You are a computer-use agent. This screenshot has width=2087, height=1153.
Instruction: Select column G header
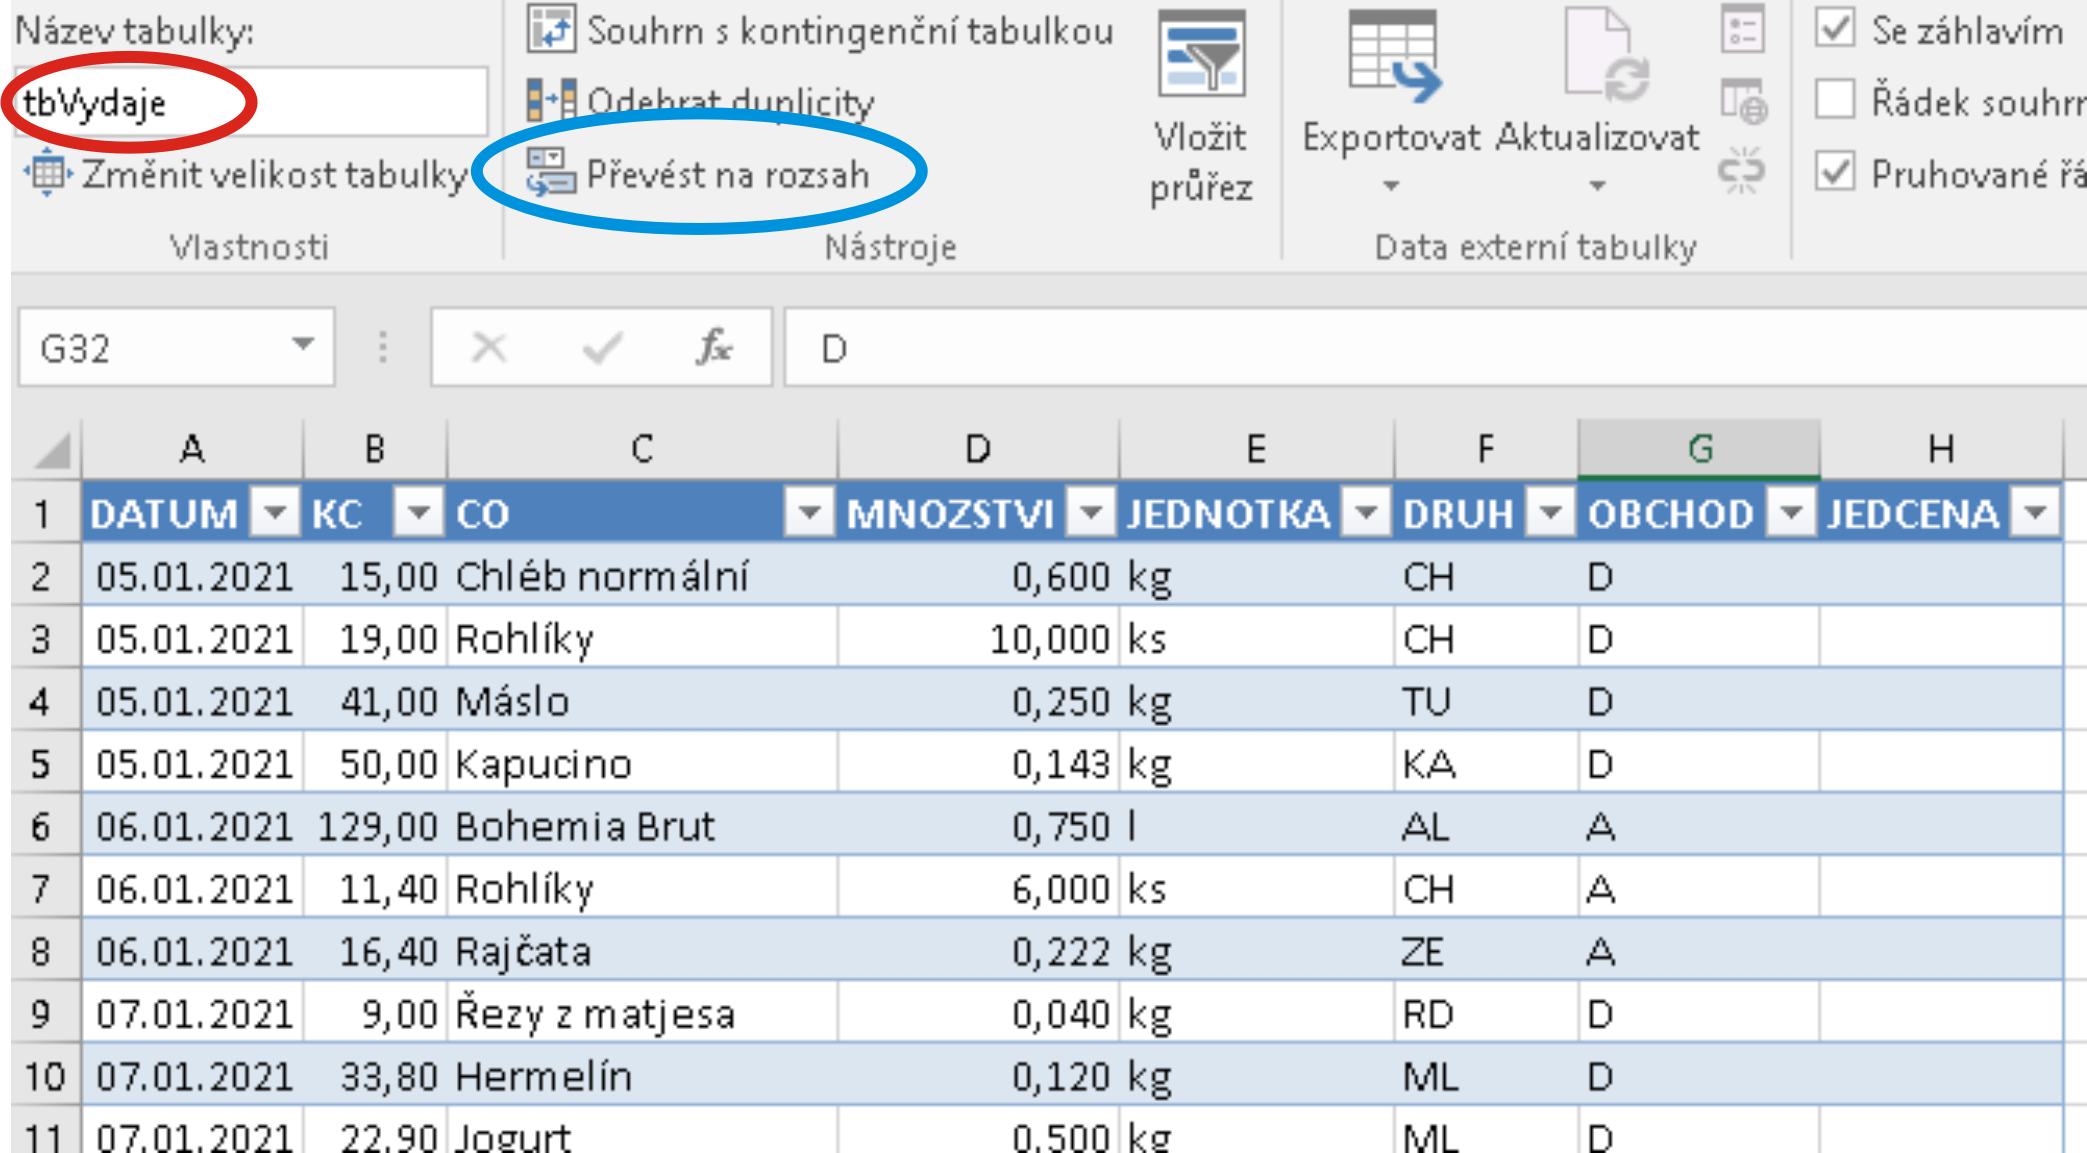[x=1698, y=449]
